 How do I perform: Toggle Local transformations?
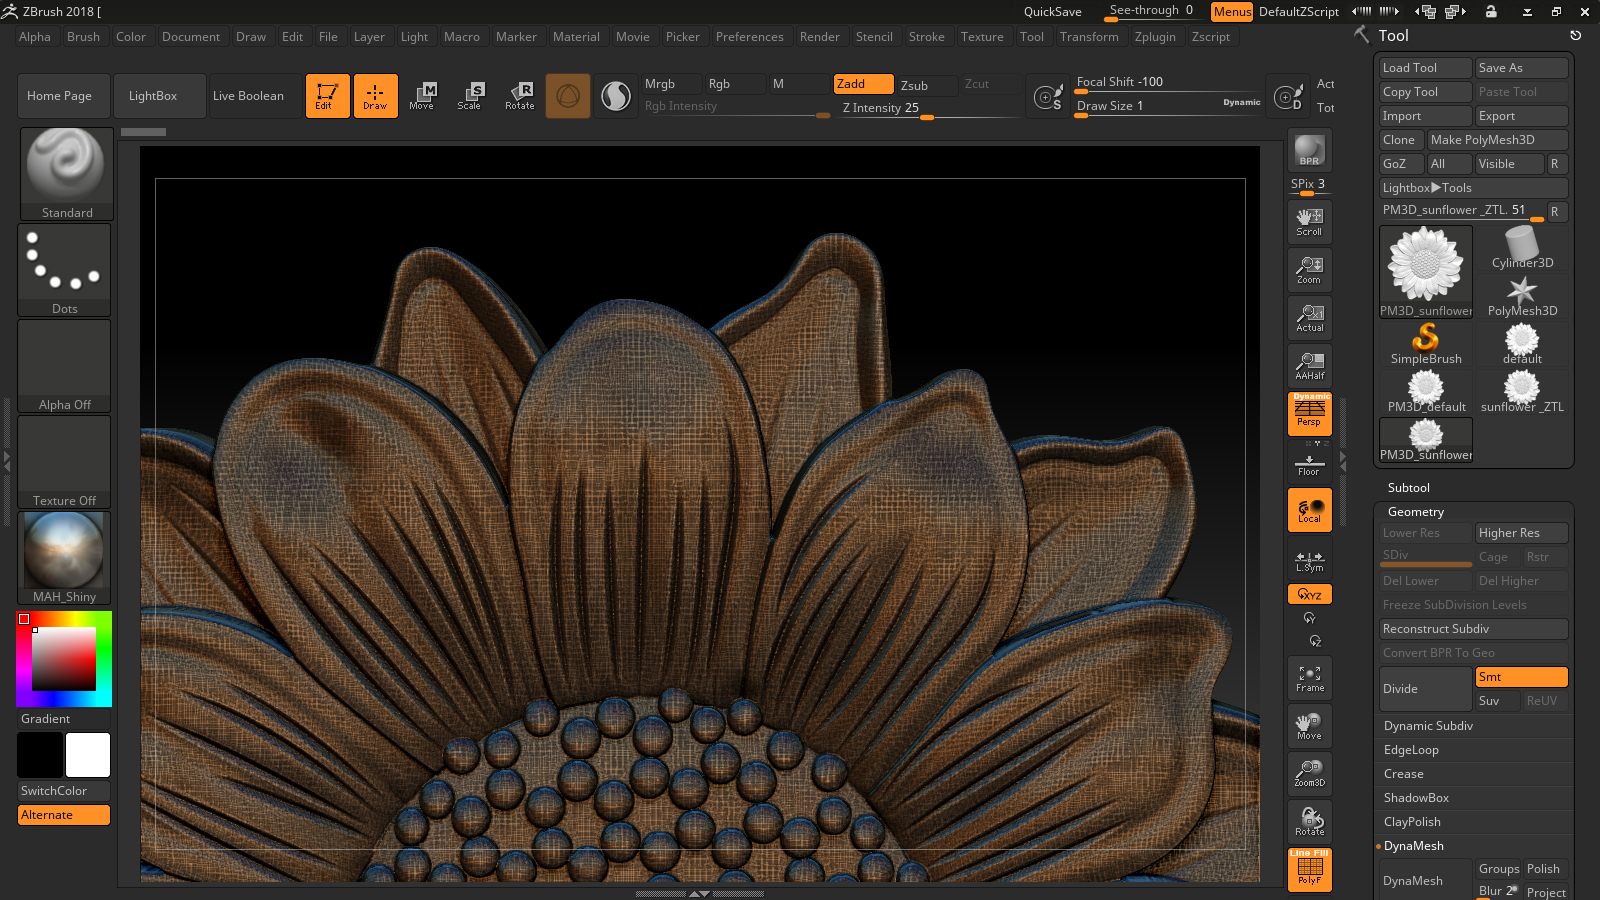[x=1309, y=510]
